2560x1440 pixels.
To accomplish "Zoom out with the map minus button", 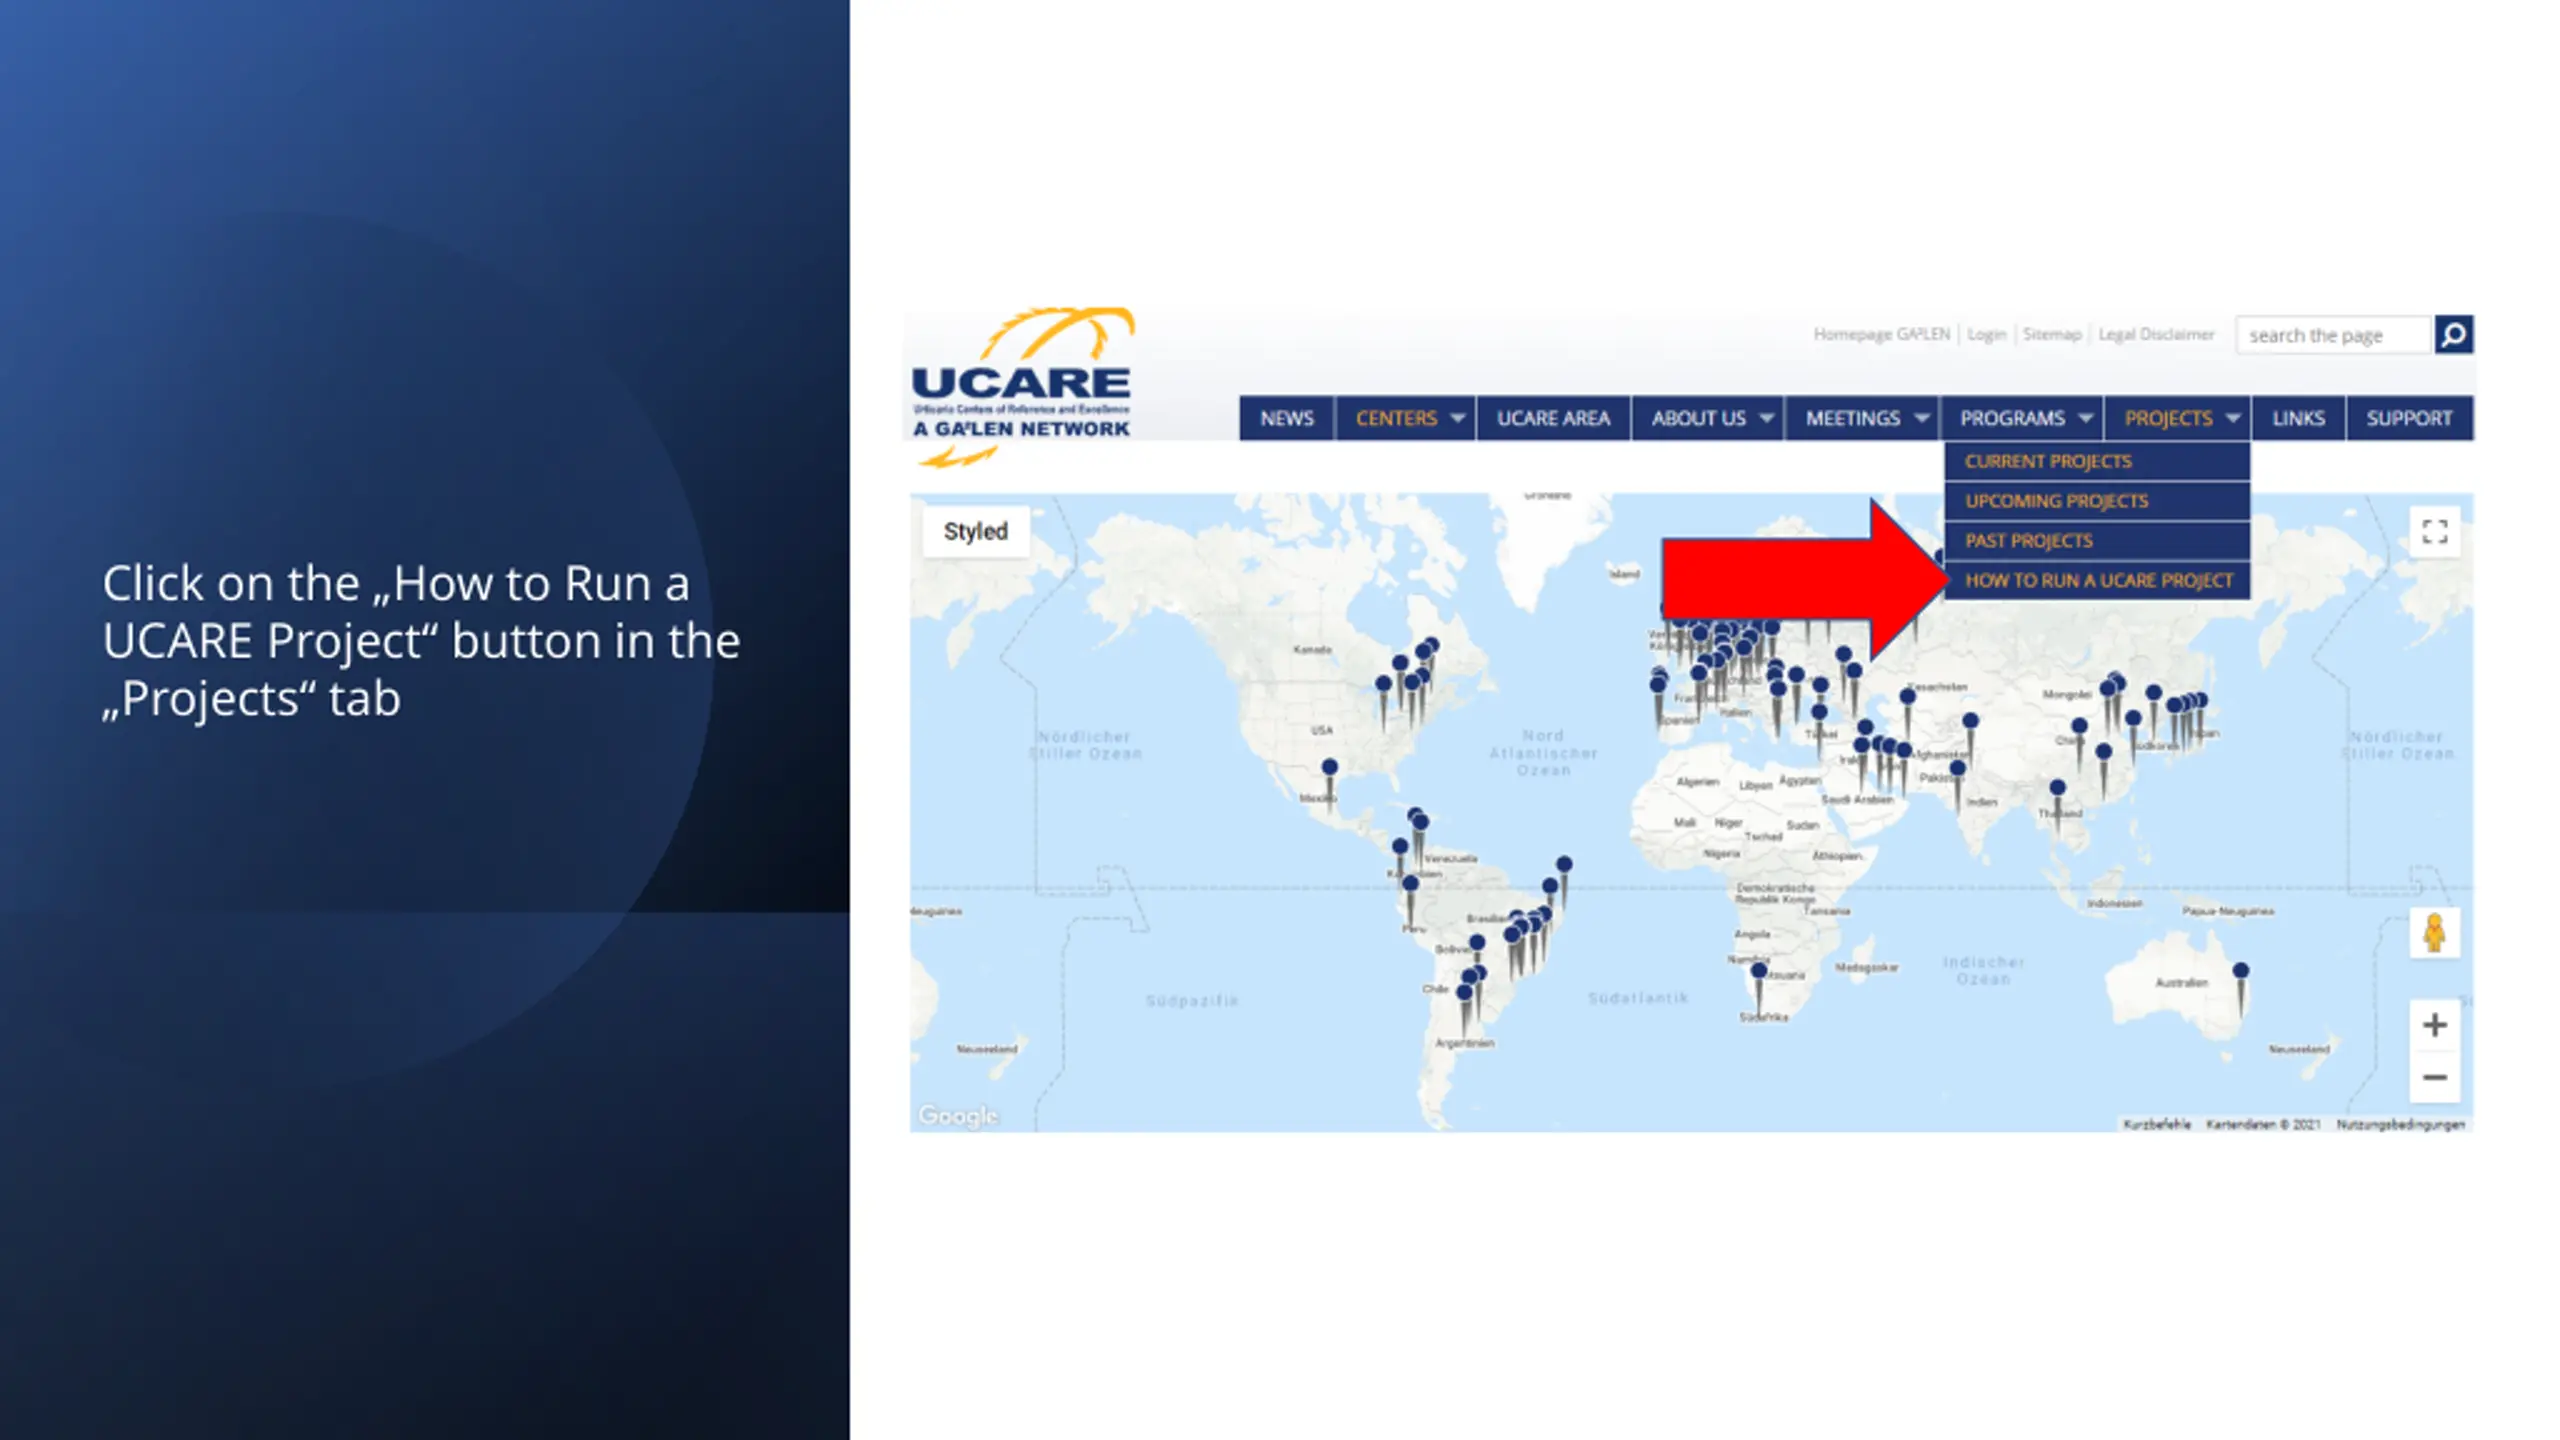I will pos(2434,1078).
